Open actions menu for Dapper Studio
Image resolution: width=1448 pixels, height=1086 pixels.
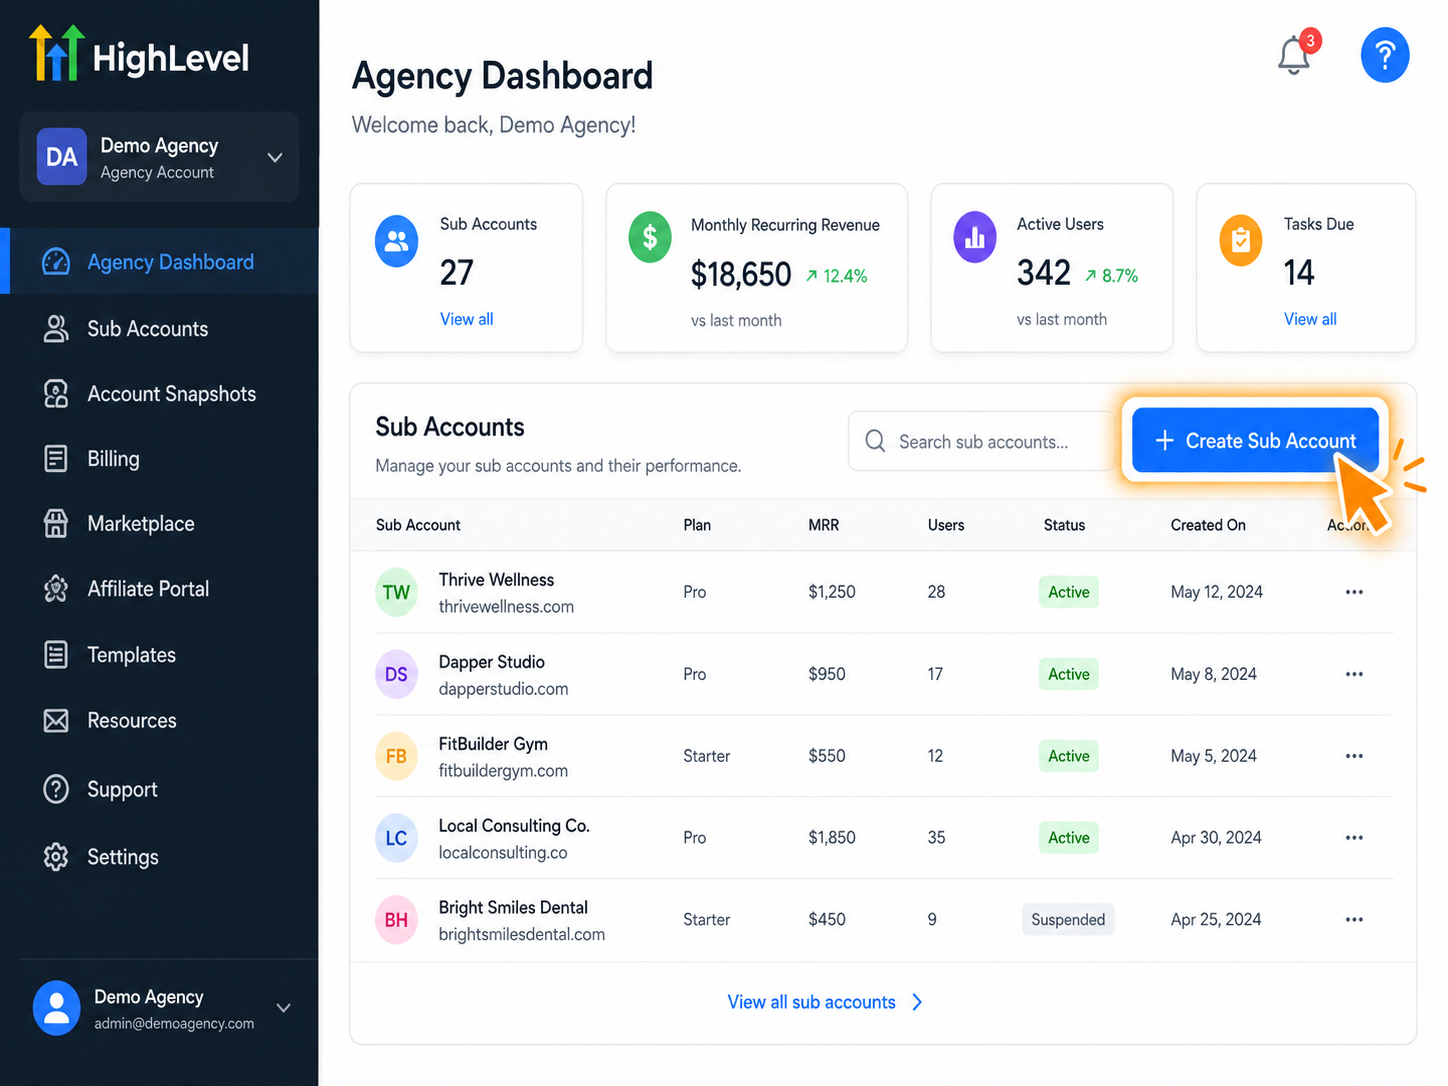[1354, 674]
